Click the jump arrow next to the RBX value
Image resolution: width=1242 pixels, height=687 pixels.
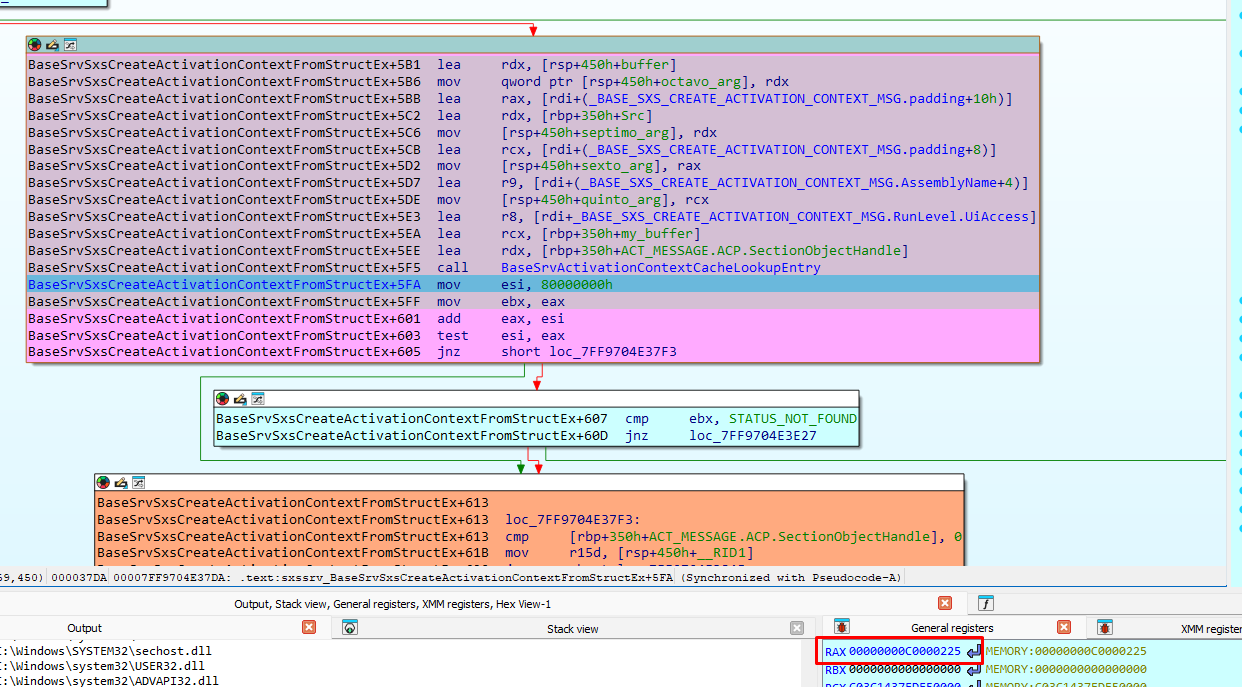973,669
